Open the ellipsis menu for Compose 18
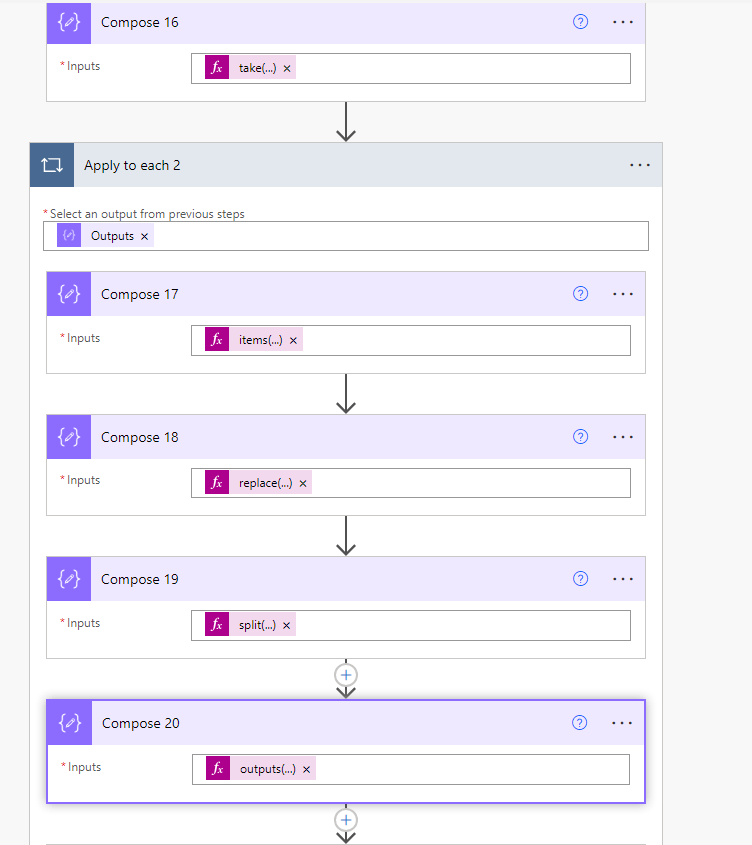The image size is (752, 845). click(623, 436)
